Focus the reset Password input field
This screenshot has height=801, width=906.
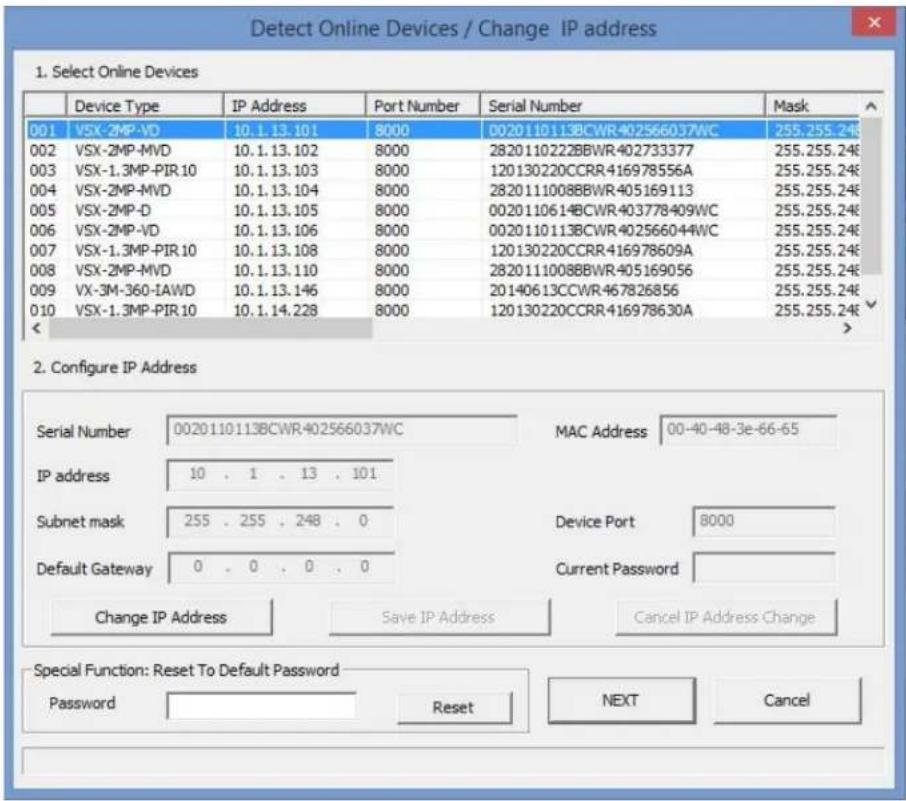tap(261, 706)
